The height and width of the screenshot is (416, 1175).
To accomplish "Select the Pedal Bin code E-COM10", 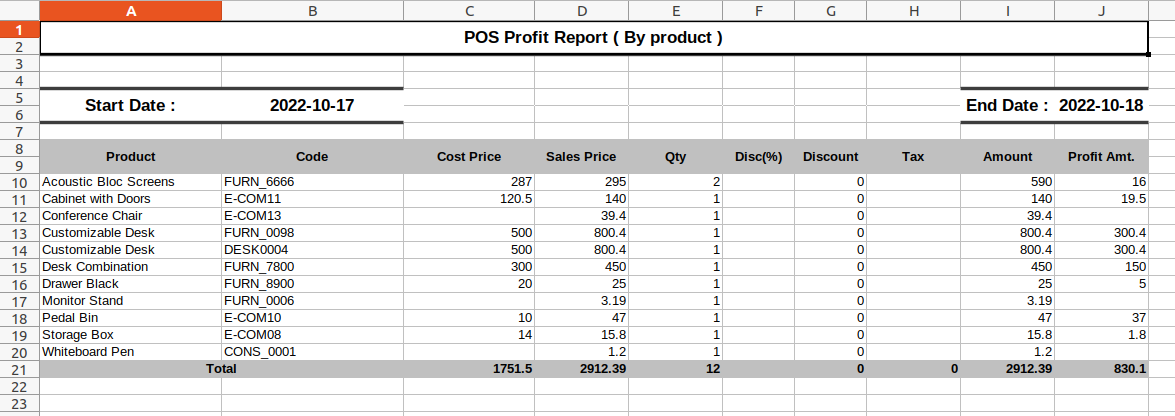I will pyautogui.click(x=312, y=318).
